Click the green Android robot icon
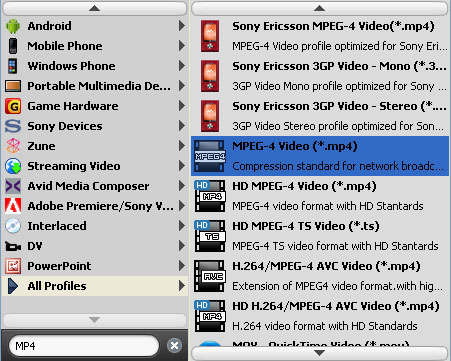451x361 pixels. (x=13, y=26)
